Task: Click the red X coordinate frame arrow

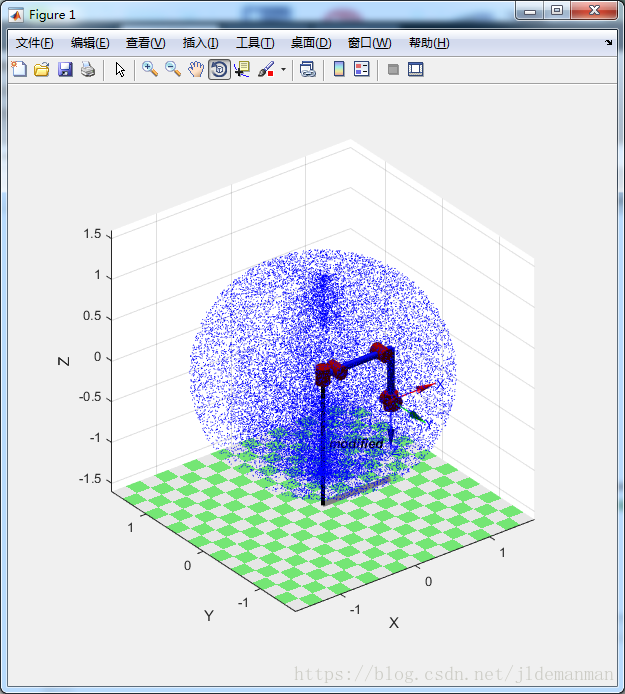Action: coord(417,390)
